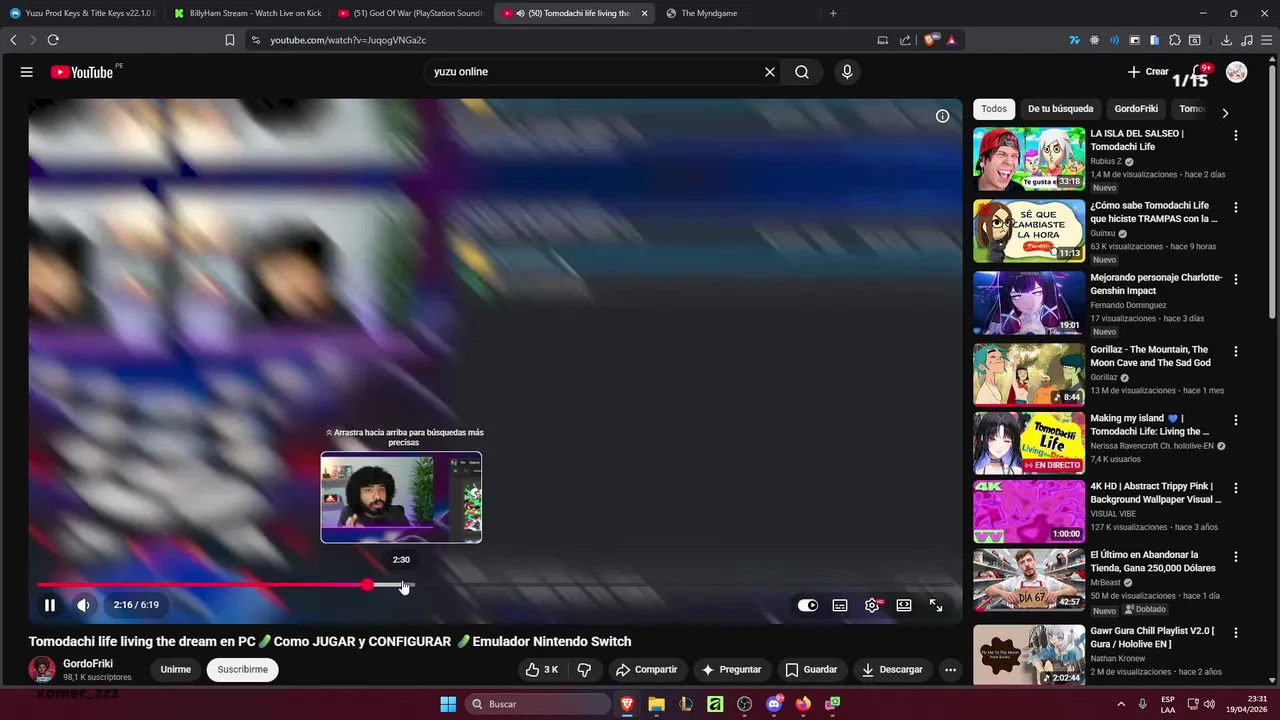This screenshot has height=720, width=1280.
Task: Subscribe using the Suscribirme button
Action: tap(243, 670)
